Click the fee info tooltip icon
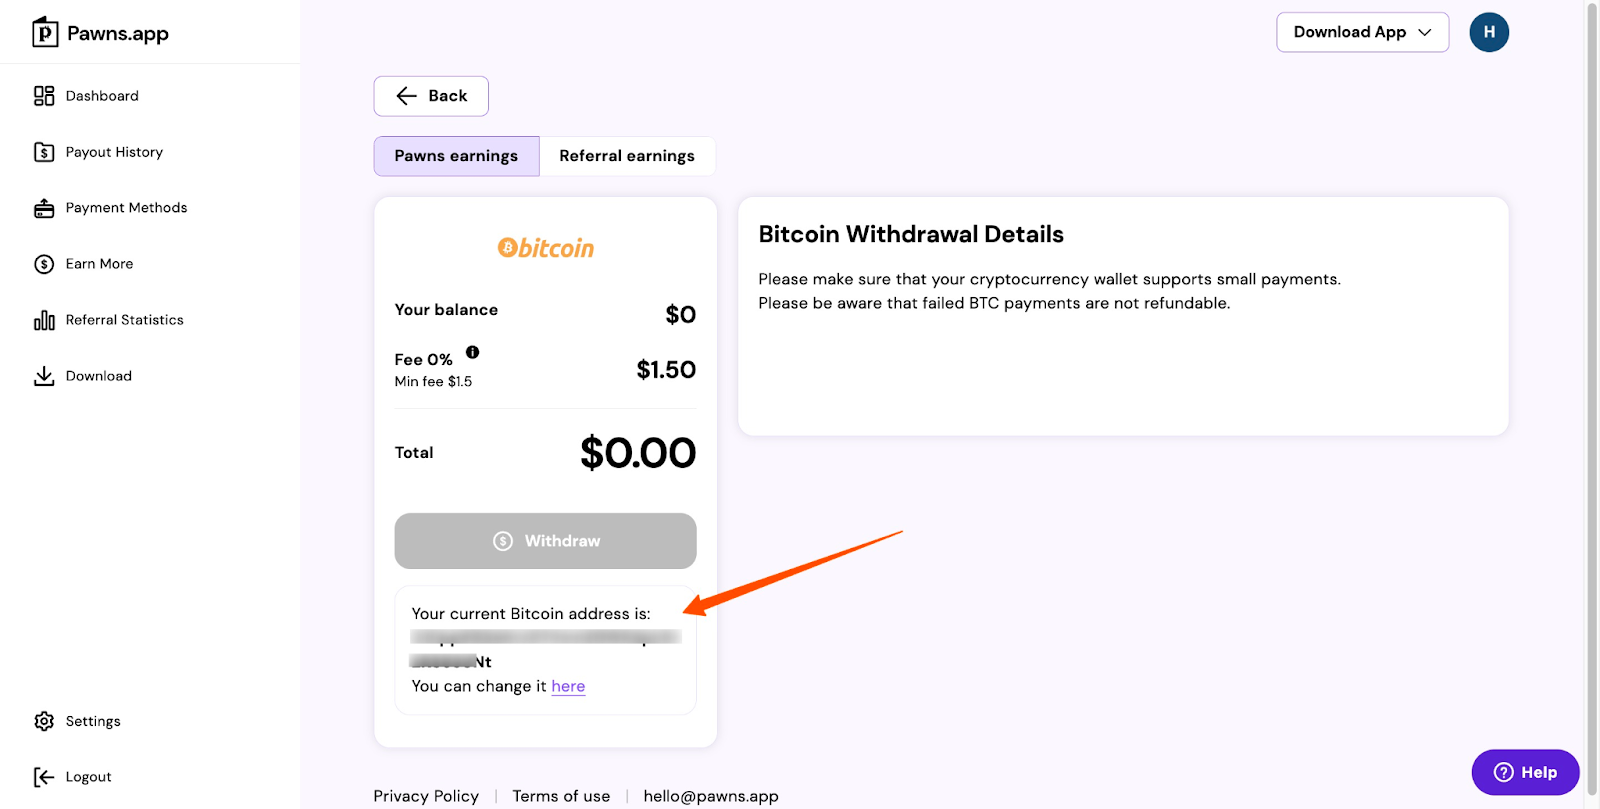Screen dimensions: 1600x809 [x=472, y=352]
